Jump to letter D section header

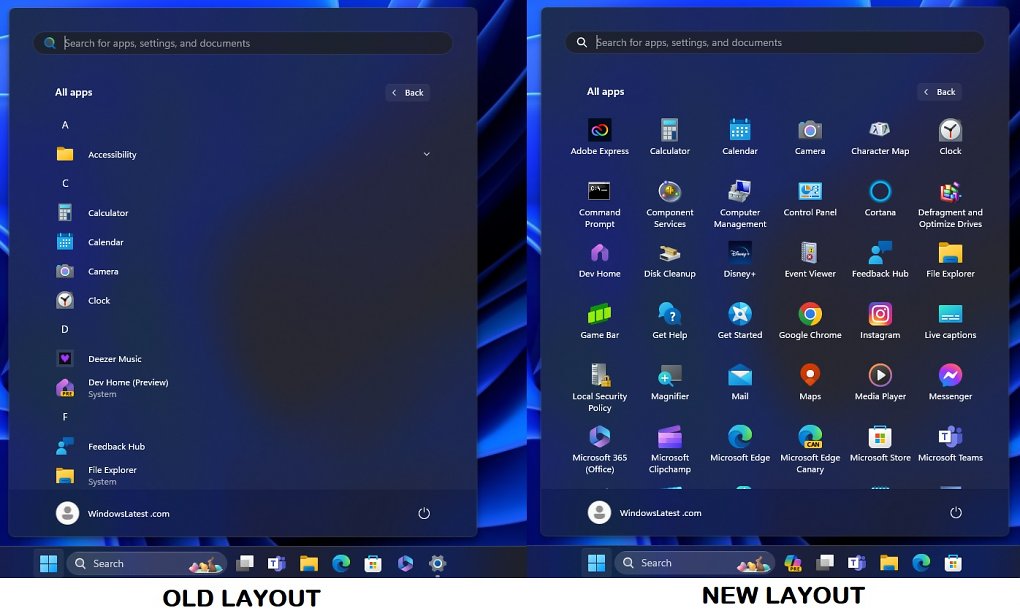(65, 329)
